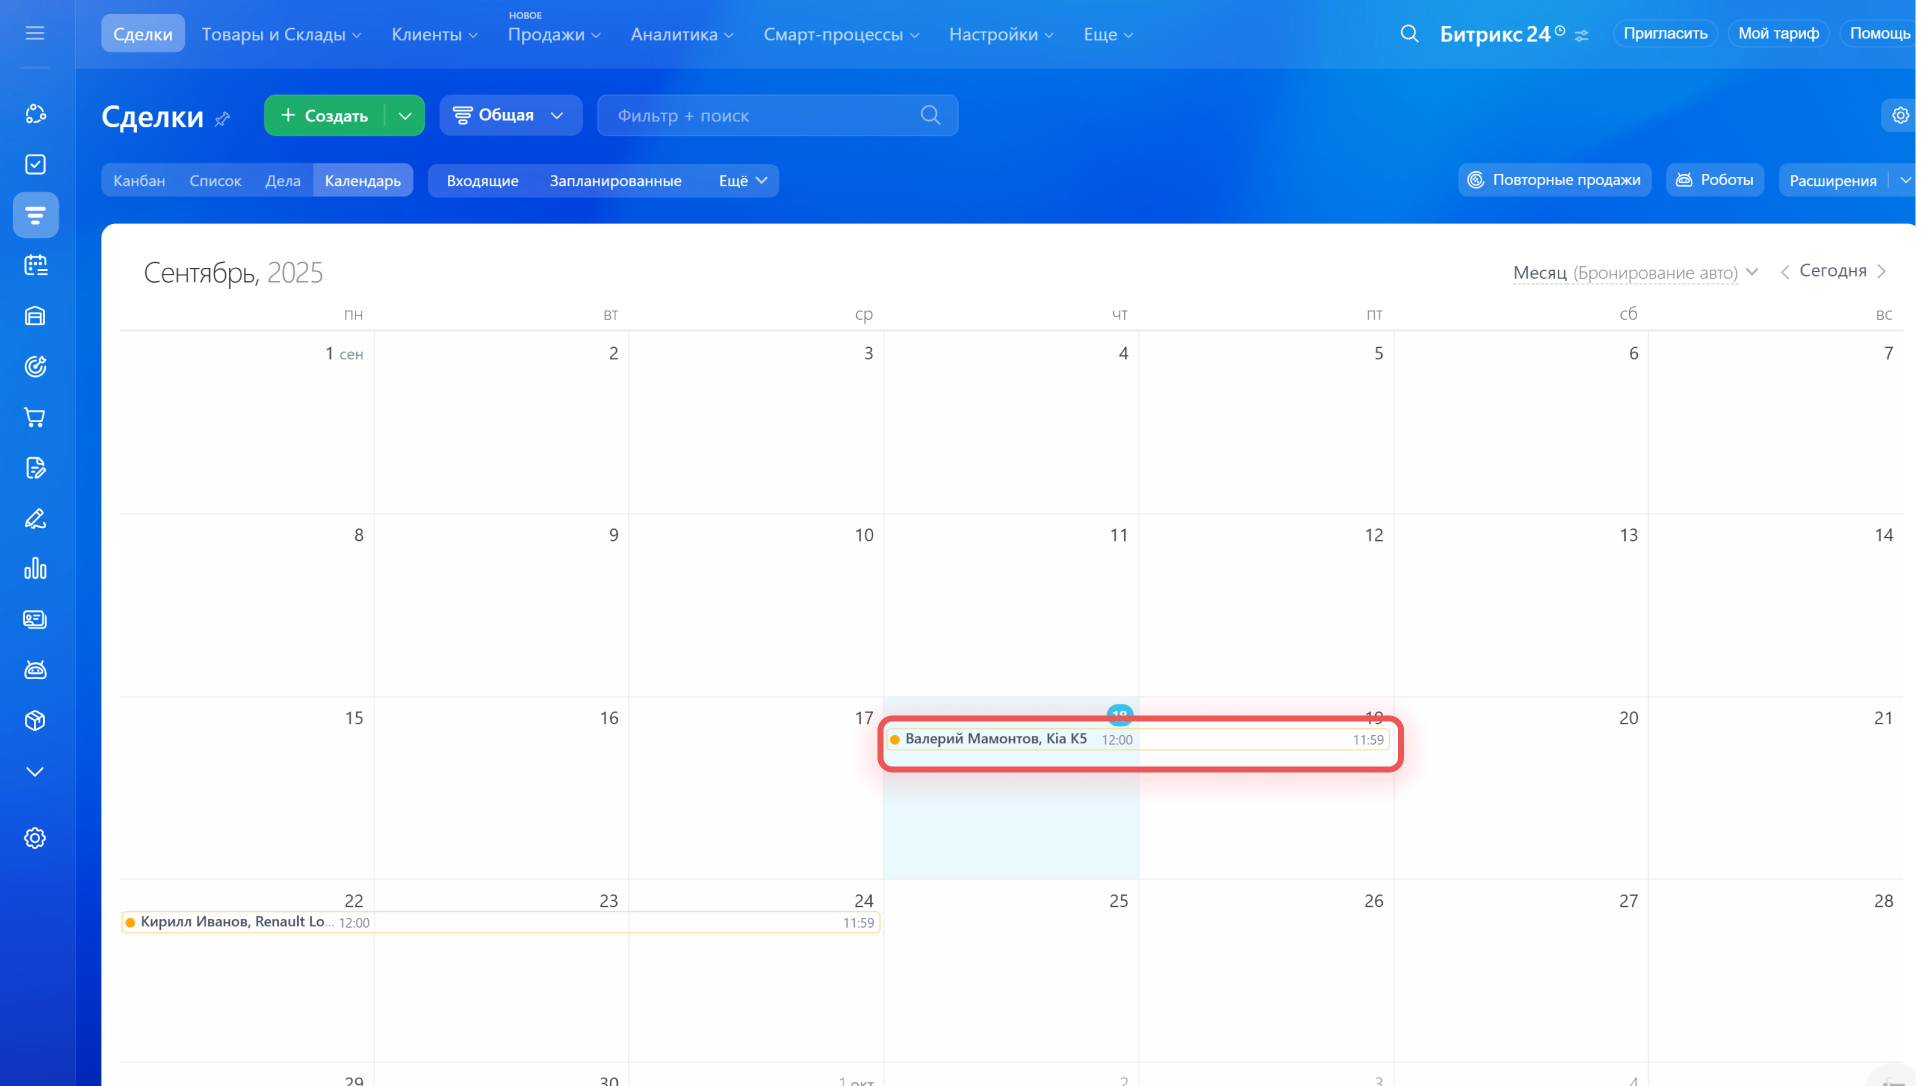Image resolution: width=1926 pixels, height=1086 pixels.
Task: Expand more sidebar items chevron
Action: [x=35, y=772]
